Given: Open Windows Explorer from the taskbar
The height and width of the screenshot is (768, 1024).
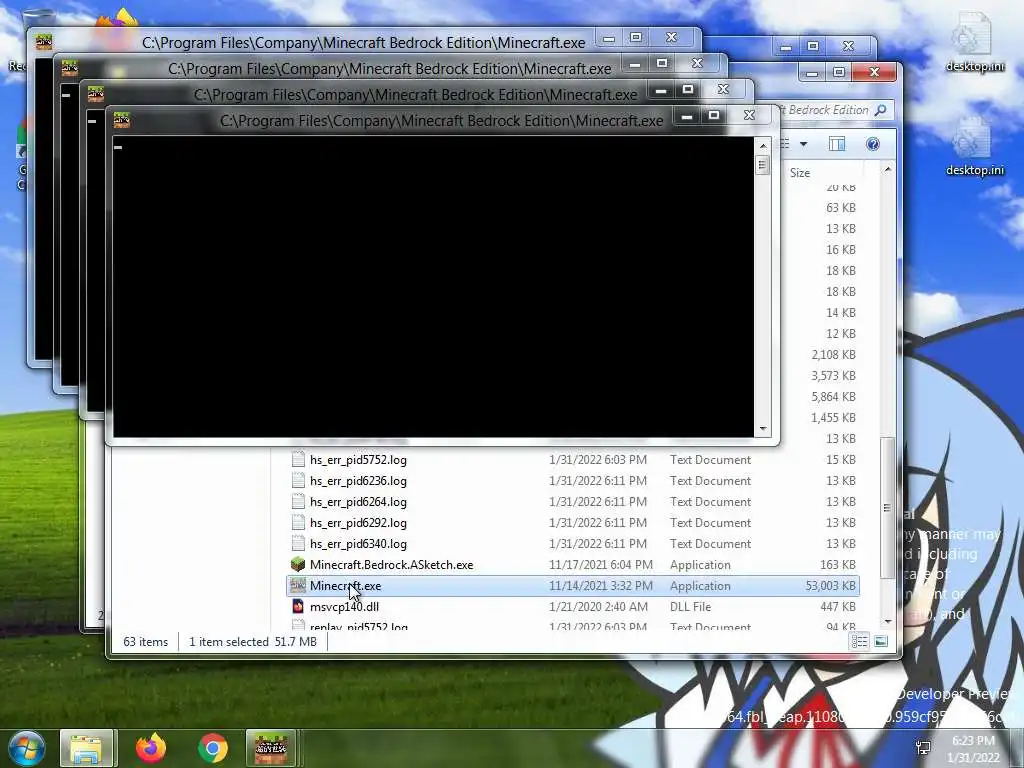Looking at the screenshot, I should [87, 748].
